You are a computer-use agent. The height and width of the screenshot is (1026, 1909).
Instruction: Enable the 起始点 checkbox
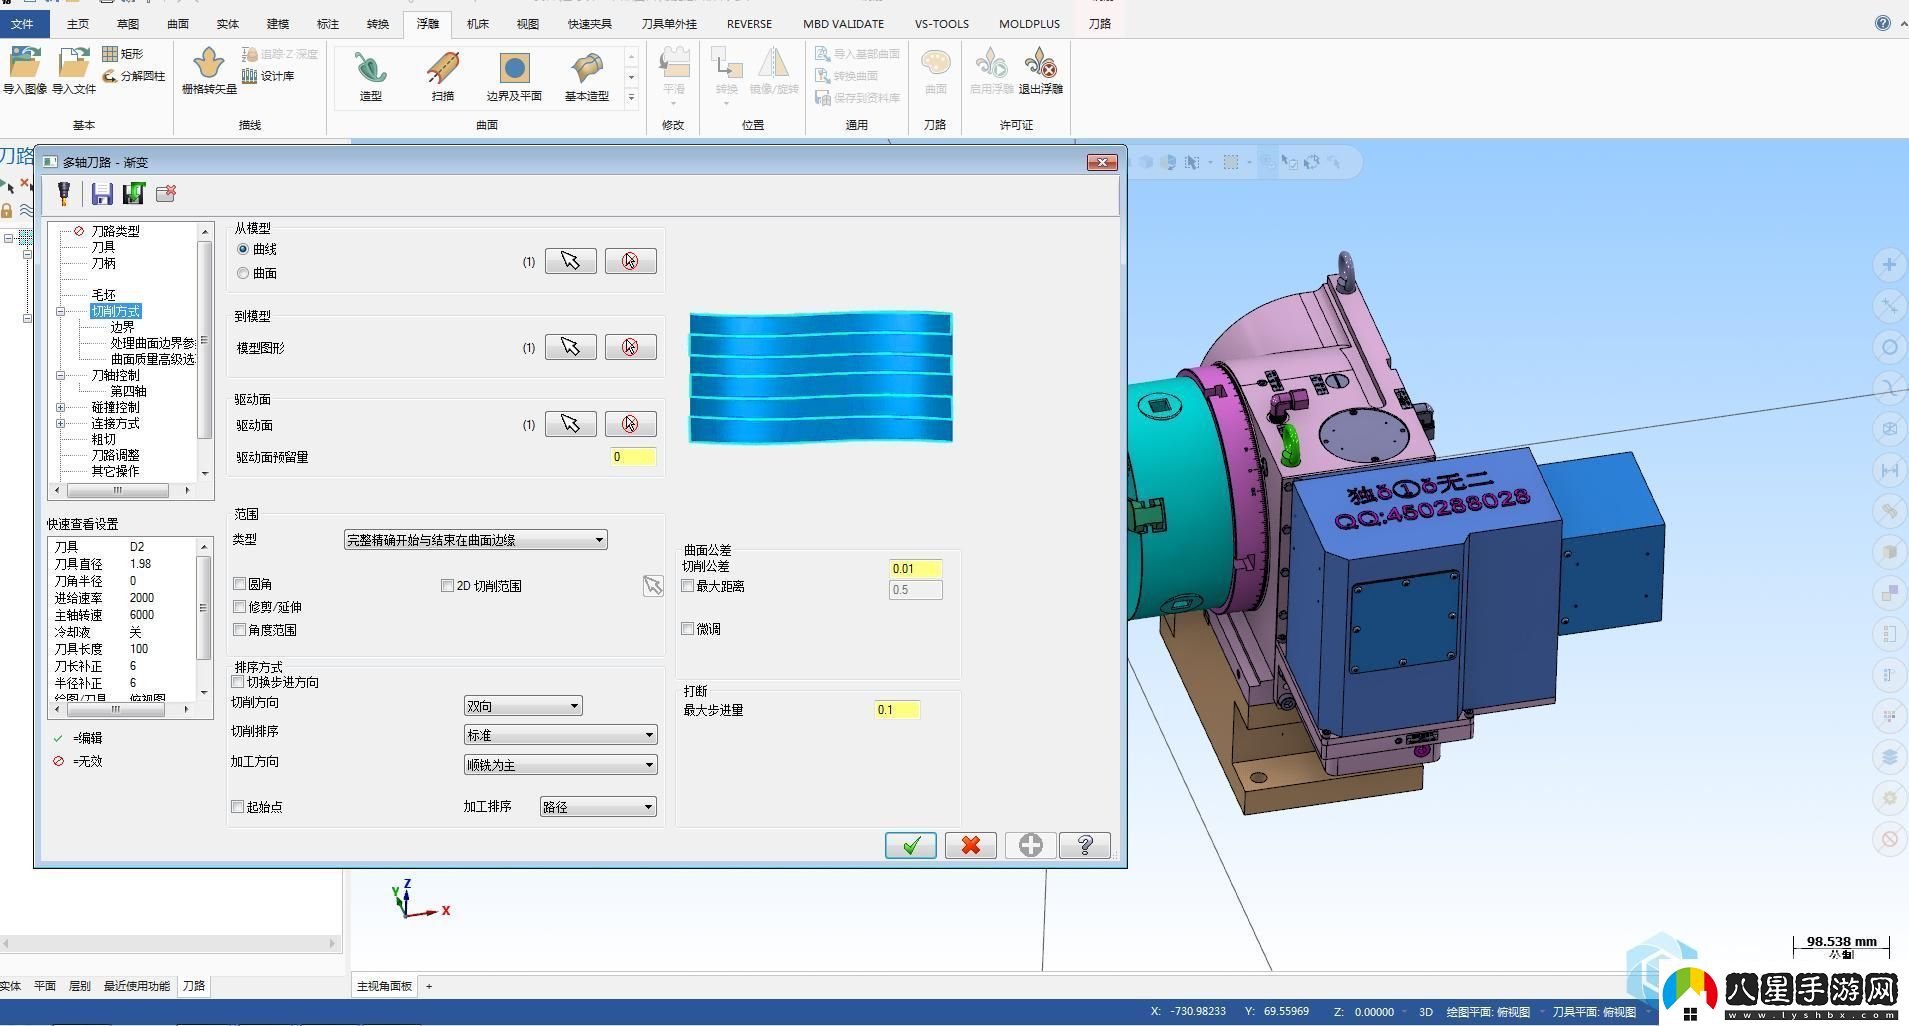pos(238,807)
